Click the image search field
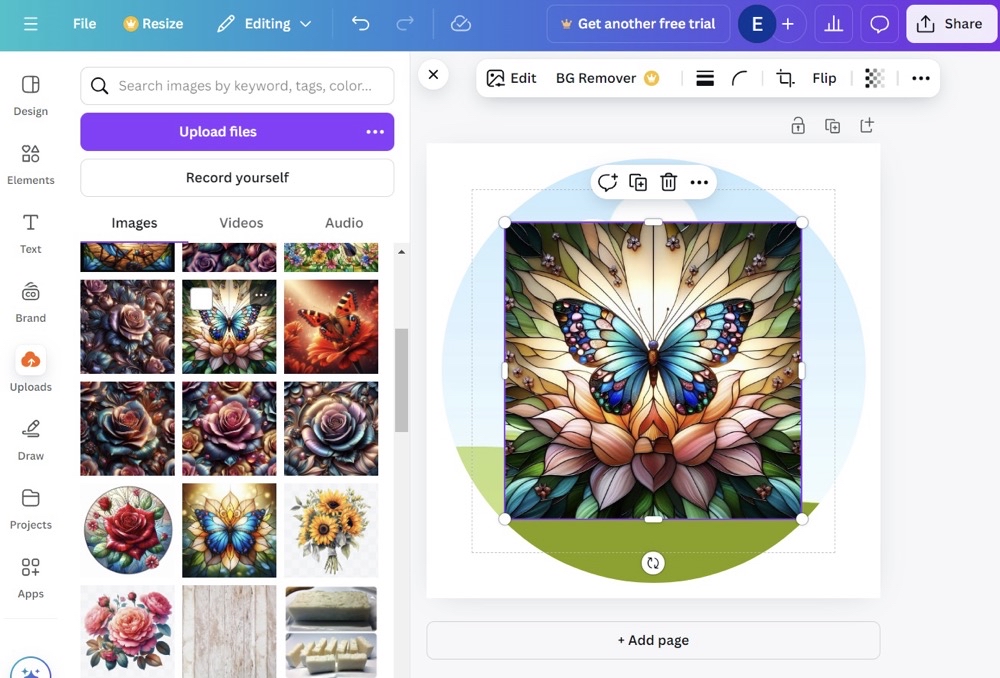The width and height of the screenshot is (1000, 678). coord(237,85)
